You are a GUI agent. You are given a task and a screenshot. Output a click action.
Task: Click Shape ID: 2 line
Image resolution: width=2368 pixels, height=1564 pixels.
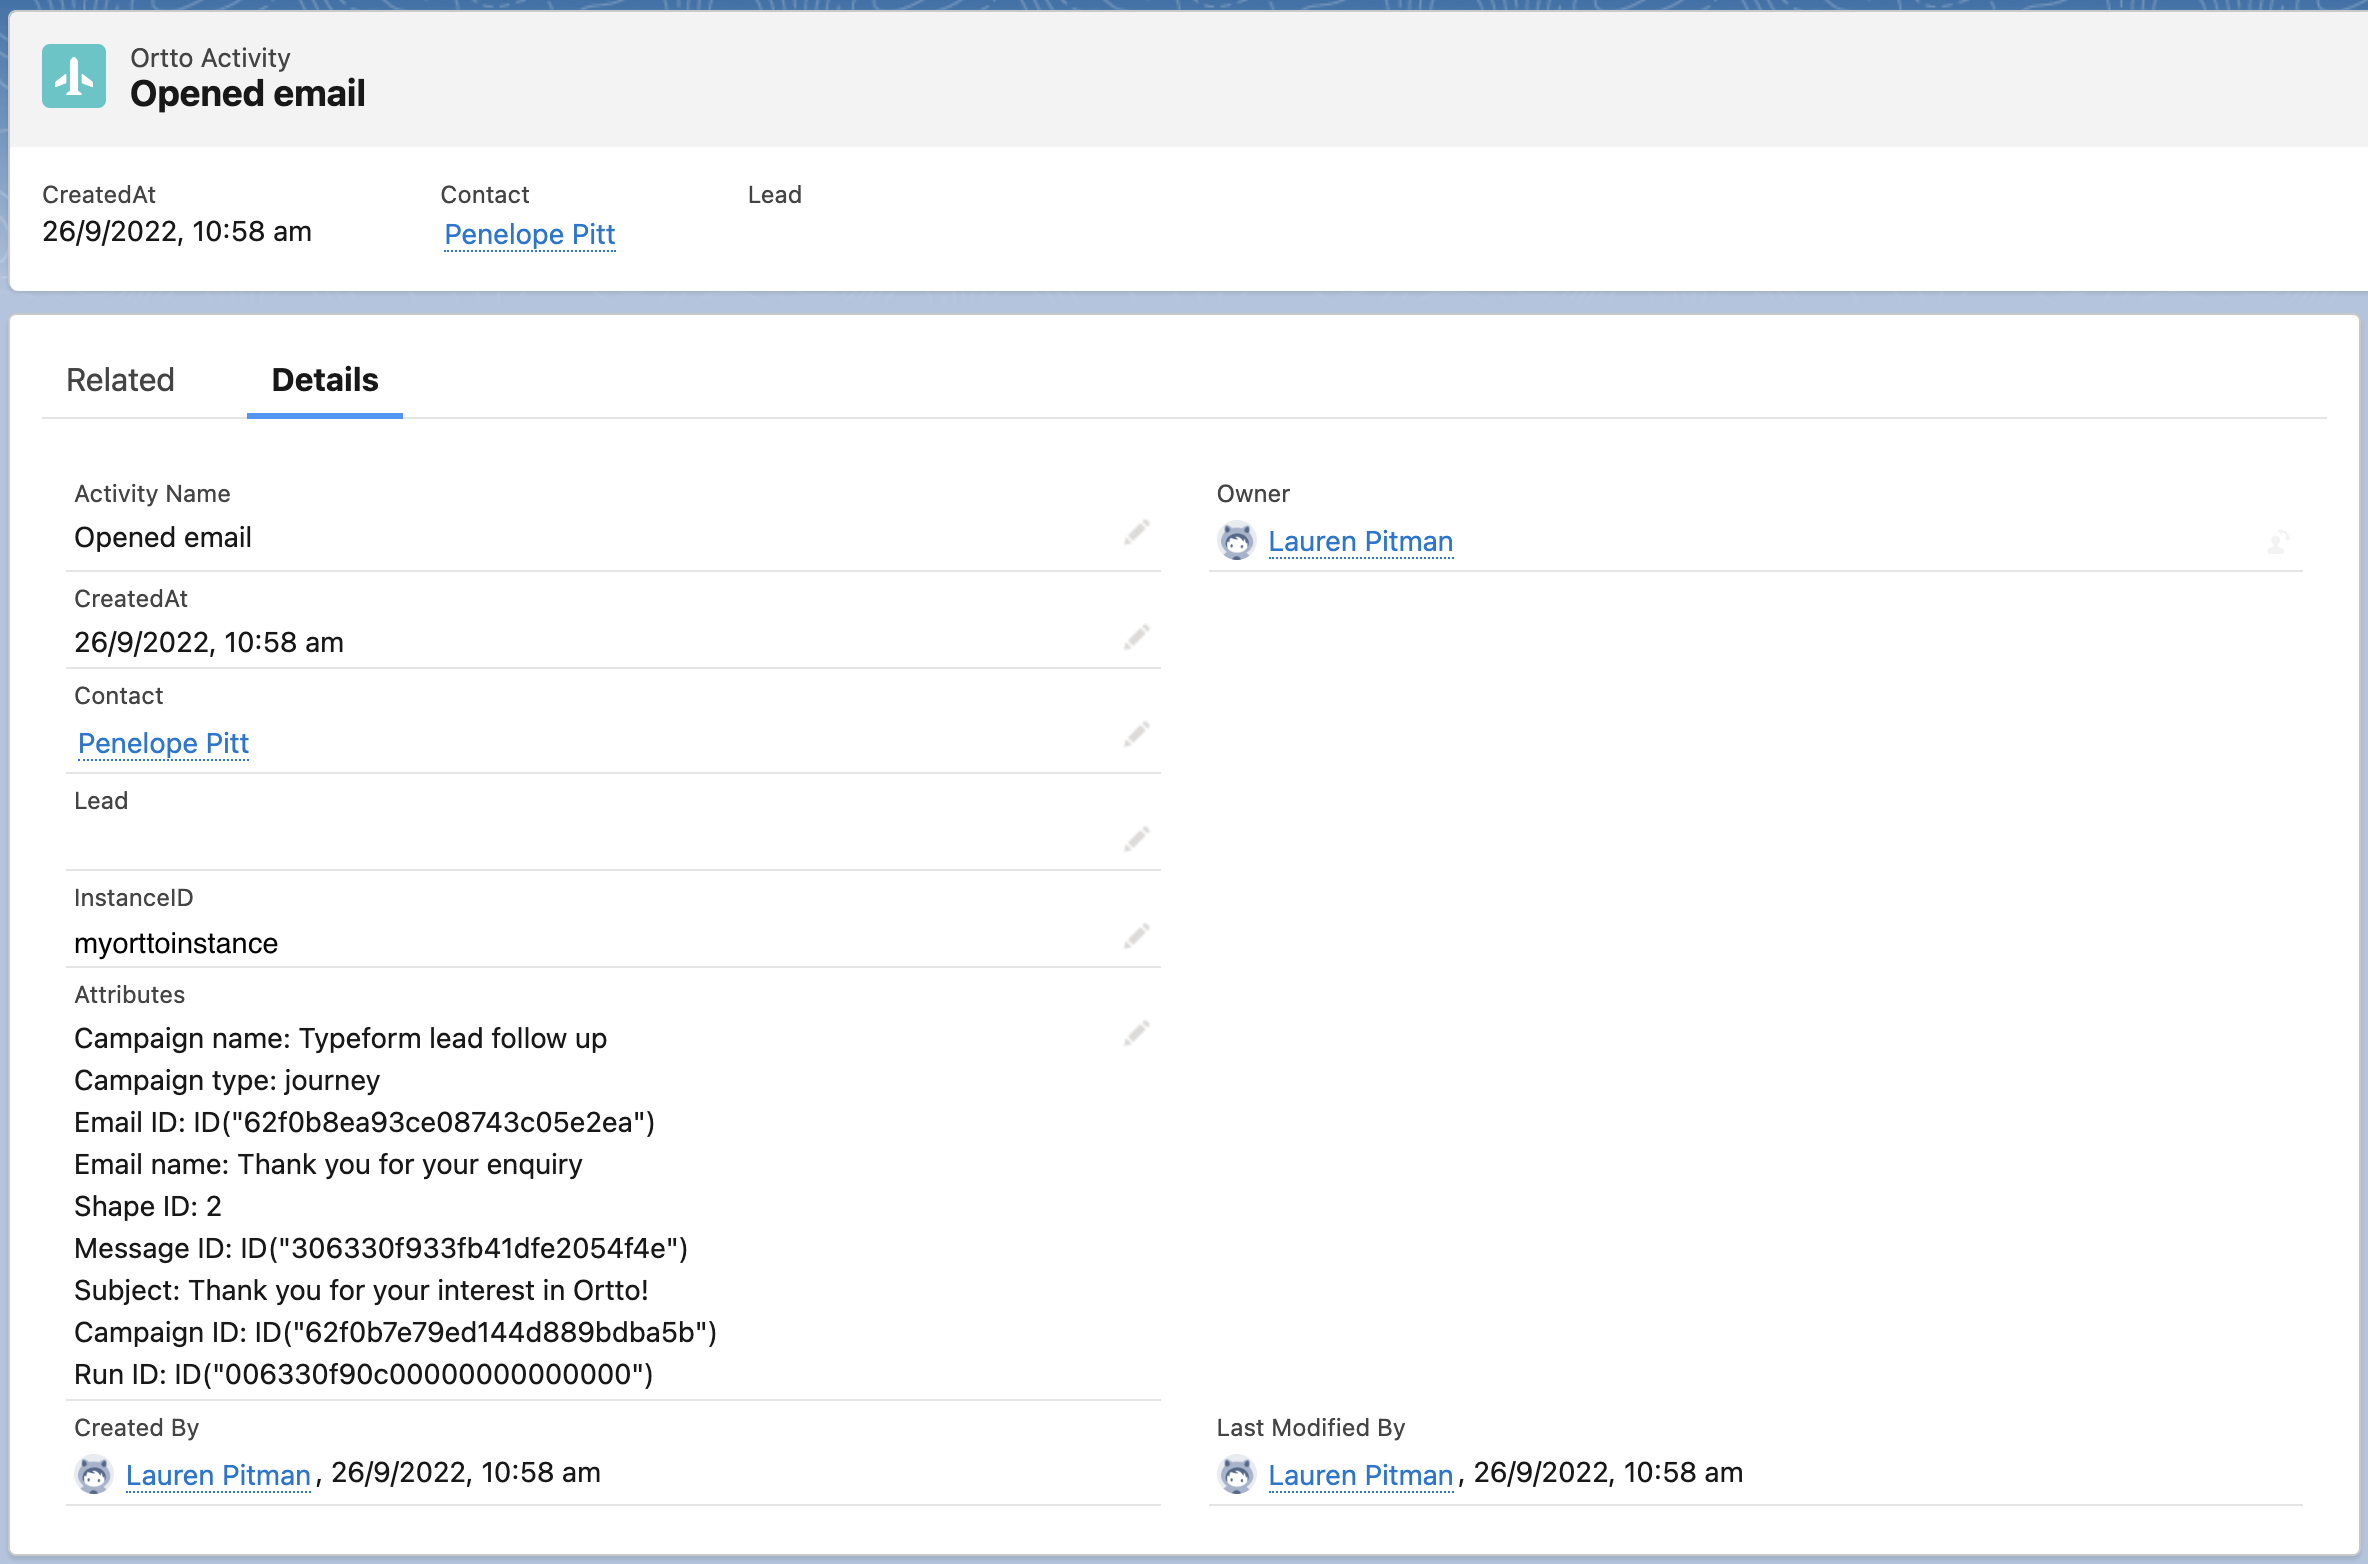148,1207
